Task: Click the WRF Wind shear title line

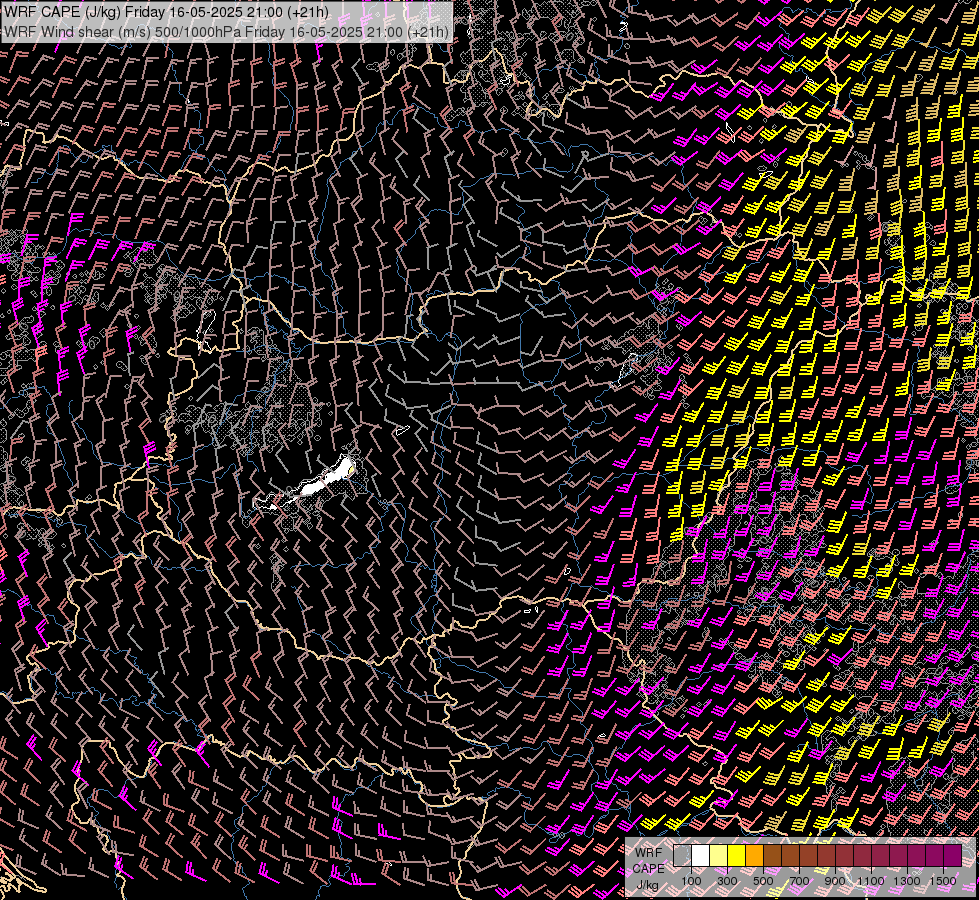Action: pos(227,32)
